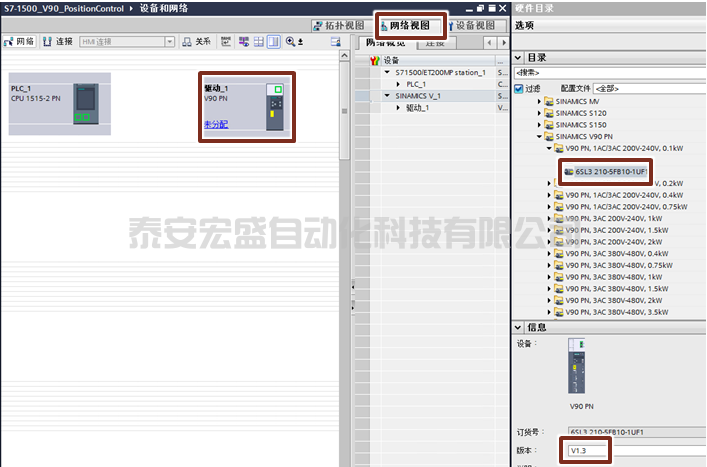707x467 pixels.
Task: Select V90 PN 3AC 200V-240V 1.5kW folder
Action: click(x=617, y=230)
